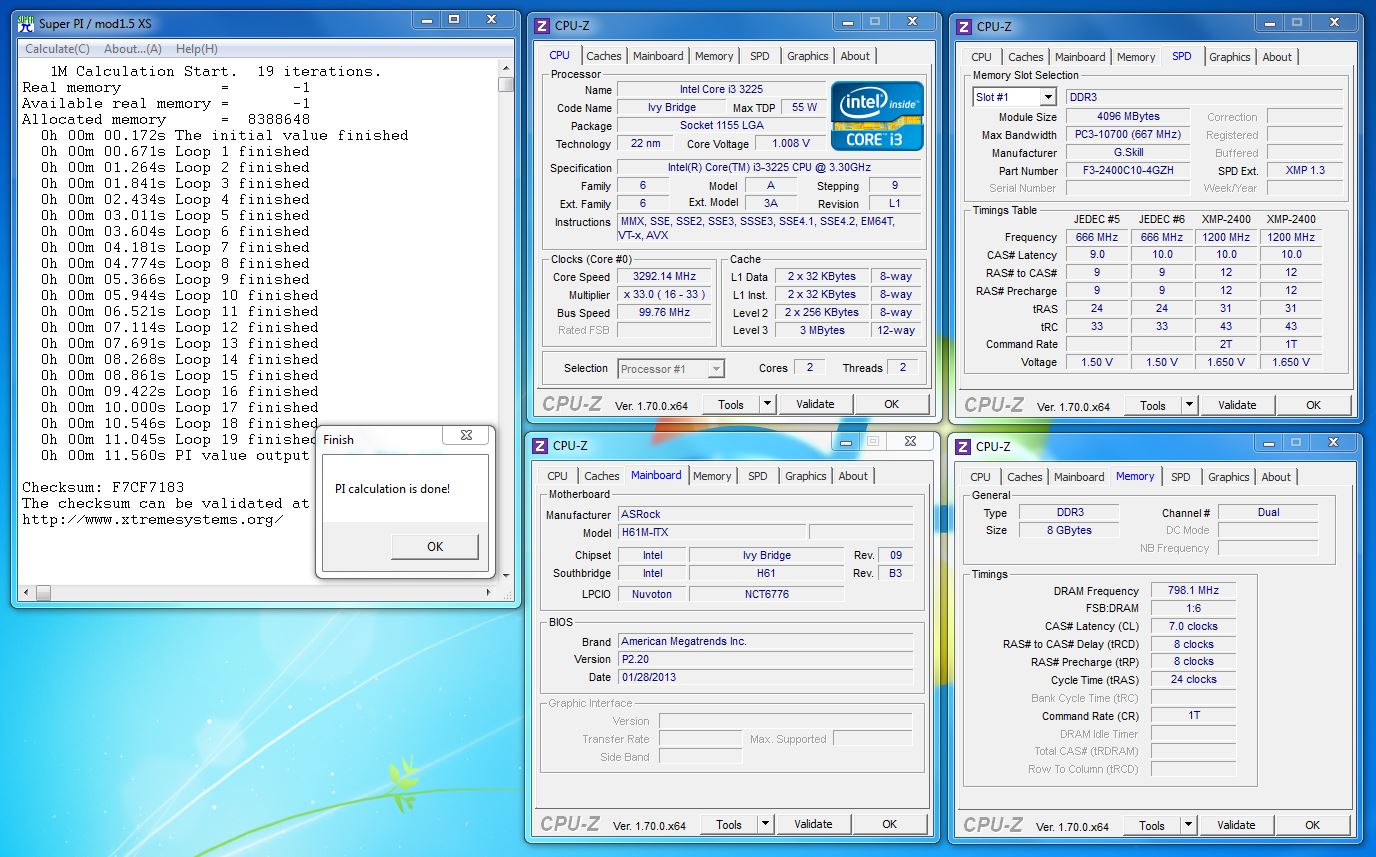1376x857 pixels.
Task: Click OK in the CPU-Z window showing SPD tab
Action: pyautogui.click(x=1314, y=405)
